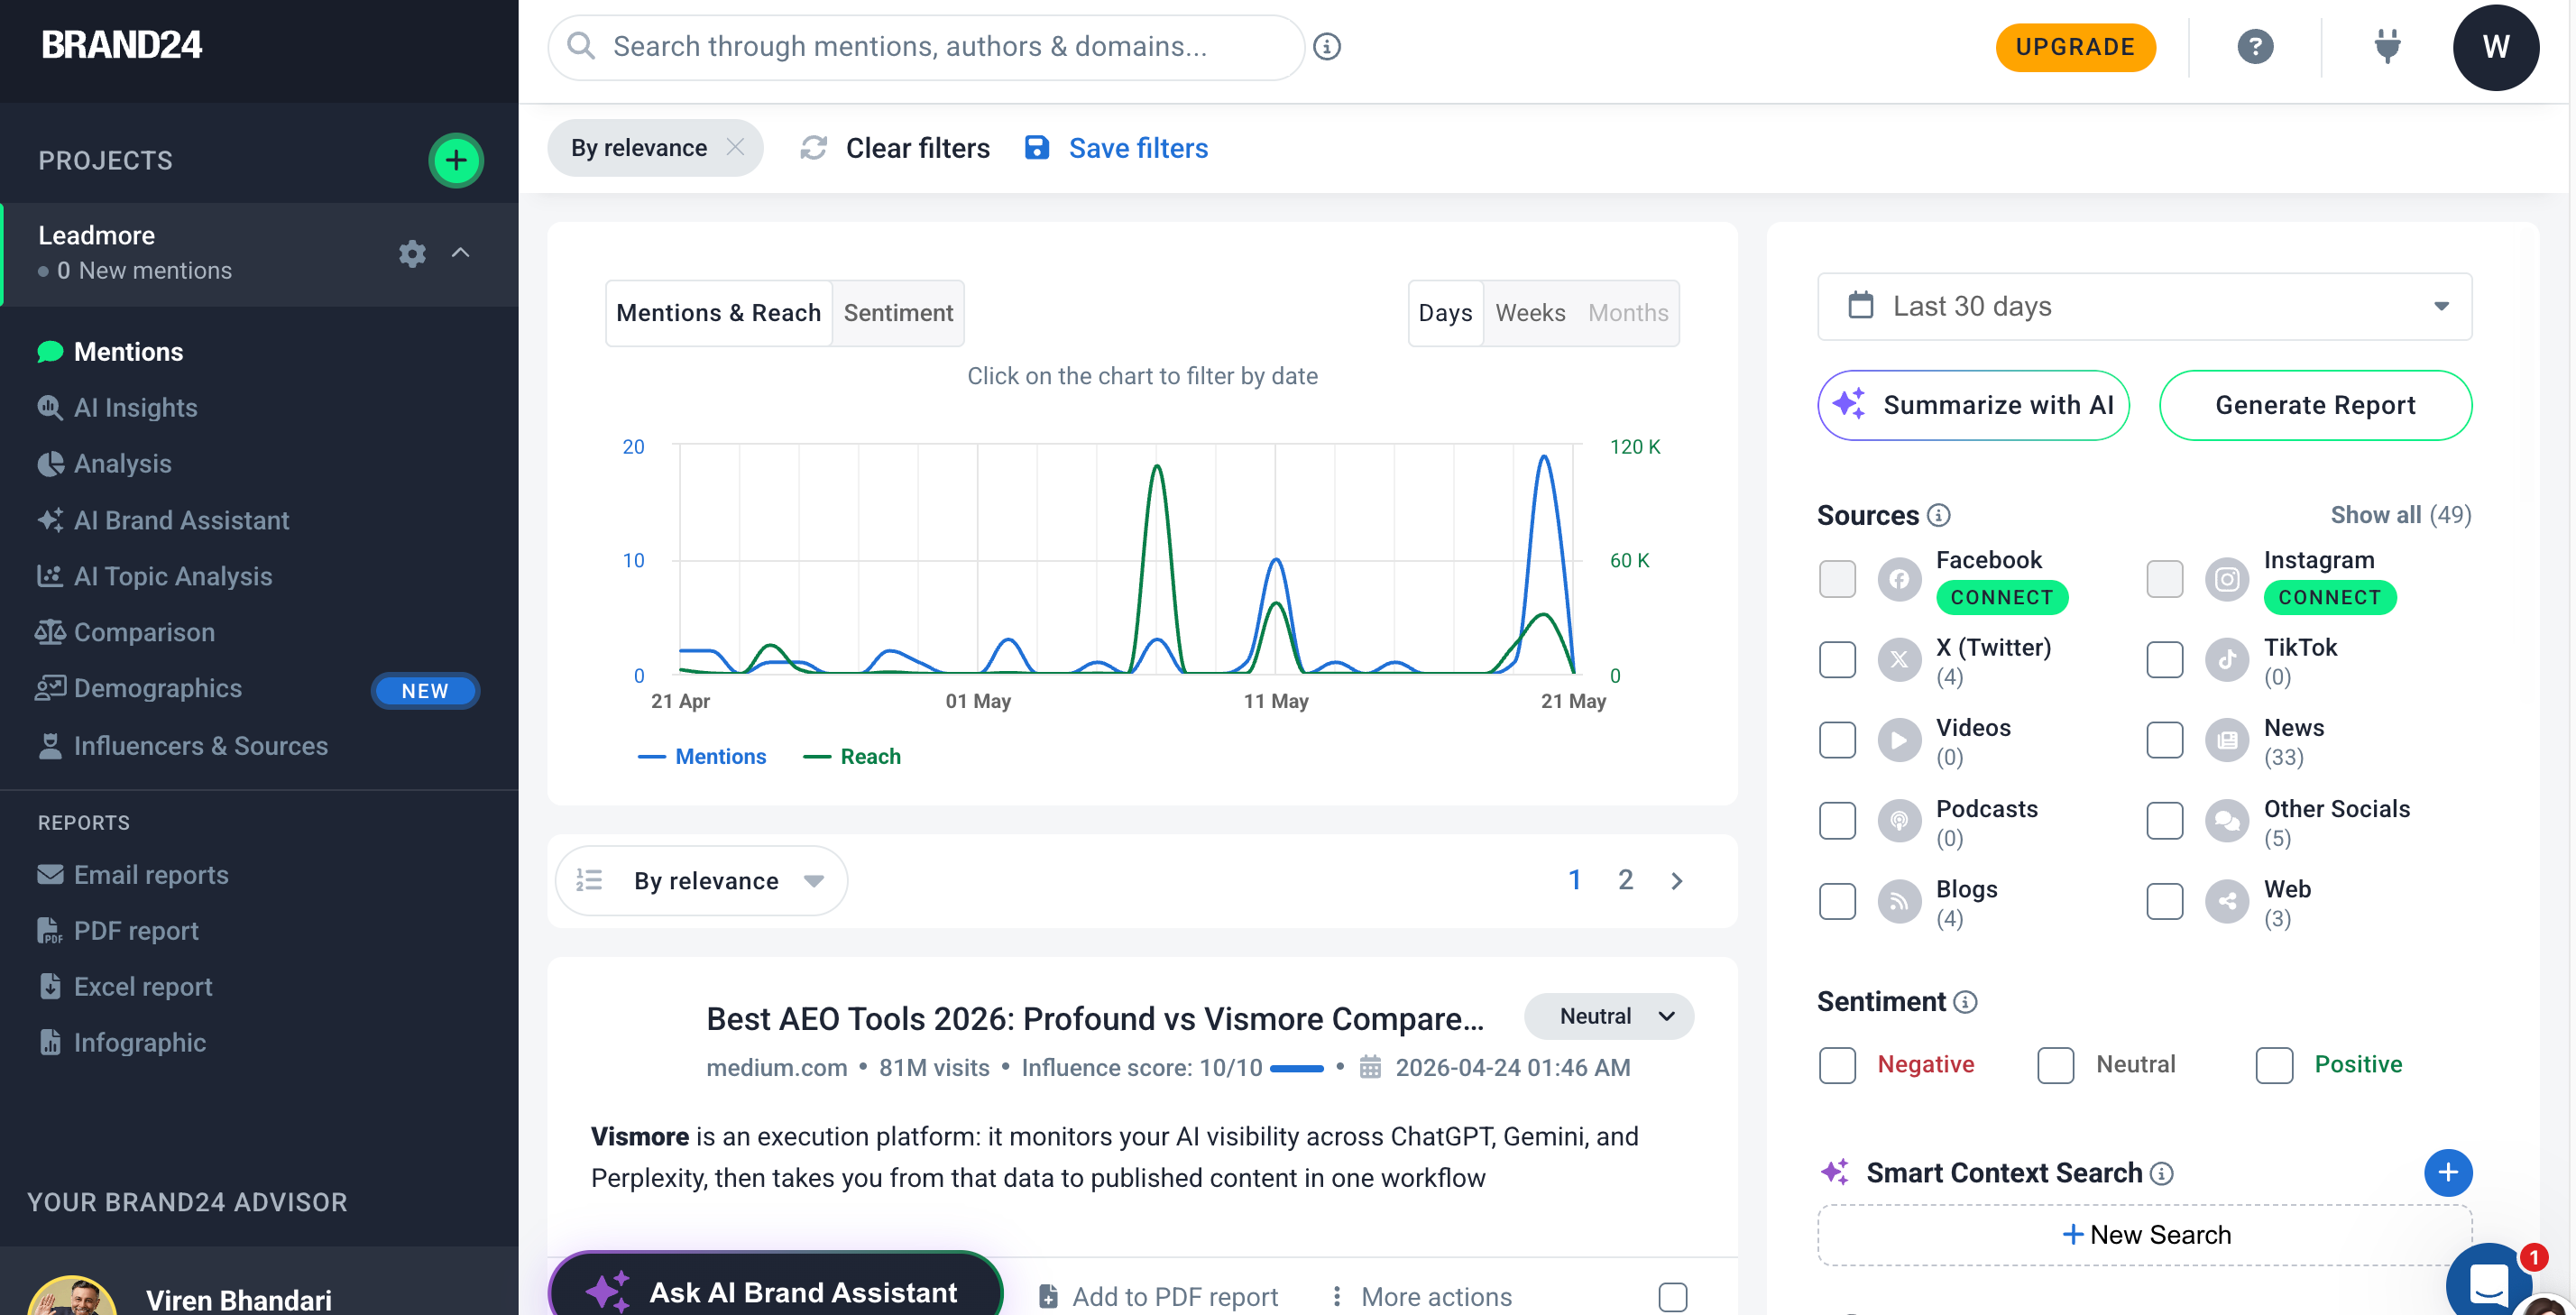
Task: Select the Medium mention checkbox
Action: (x=1672, y=1297)
